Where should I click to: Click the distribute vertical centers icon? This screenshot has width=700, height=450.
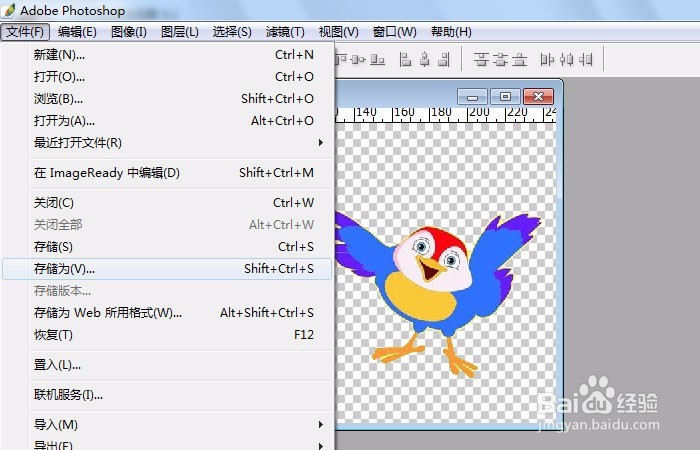pos(500,59)
